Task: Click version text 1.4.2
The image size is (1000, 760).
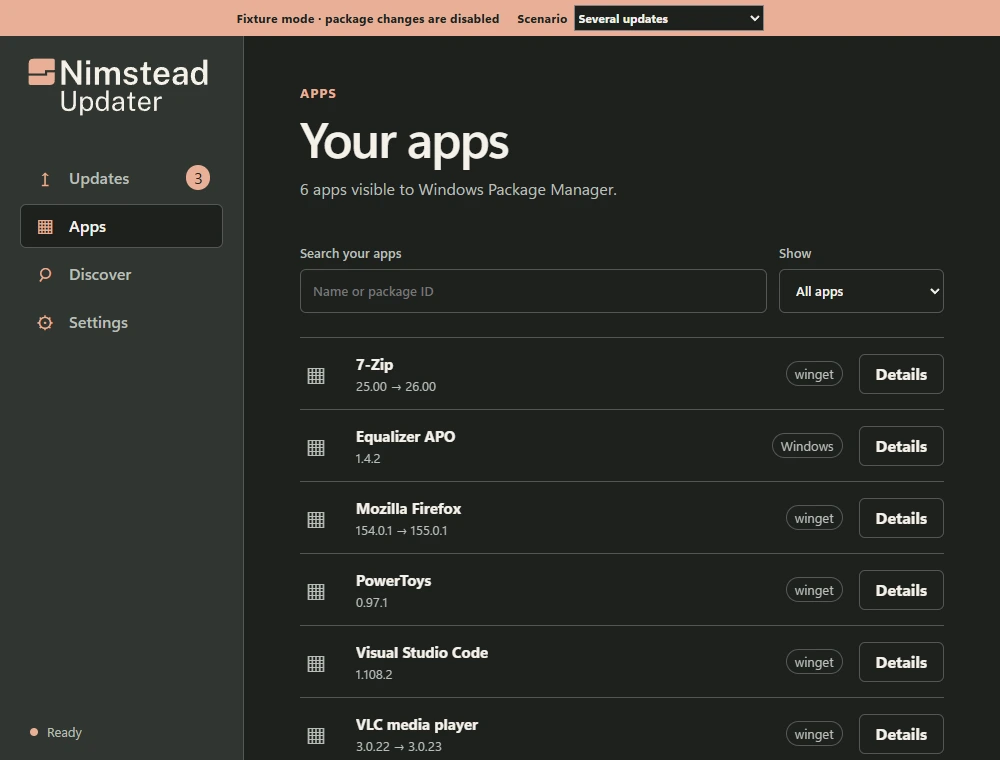Action: click(368, 459)
